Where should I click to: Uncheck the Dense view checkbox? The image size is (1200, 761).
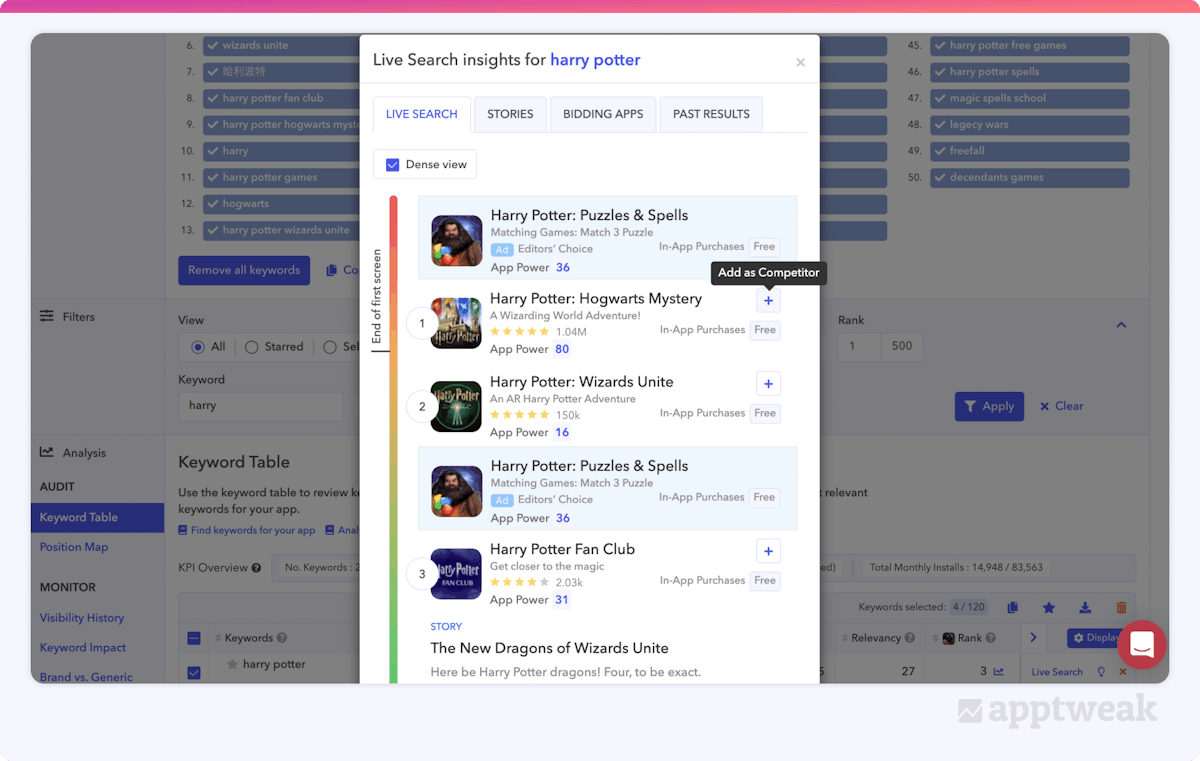click(393, 165)
